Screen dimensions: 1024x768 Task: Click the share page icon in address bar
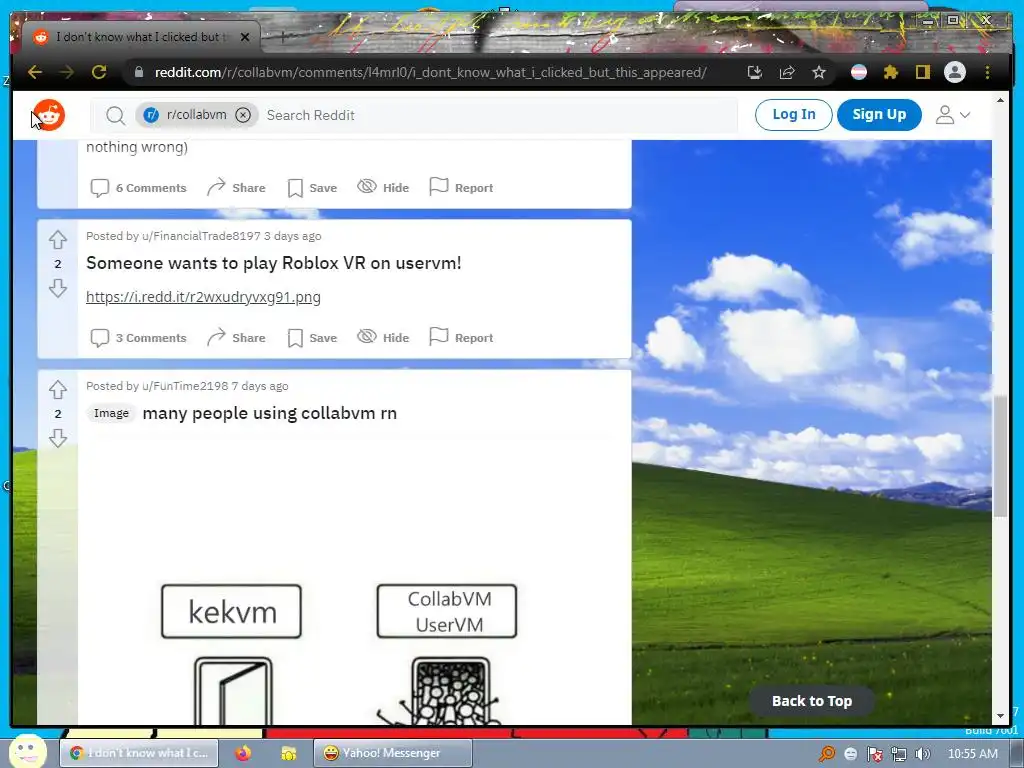(787, 72)
